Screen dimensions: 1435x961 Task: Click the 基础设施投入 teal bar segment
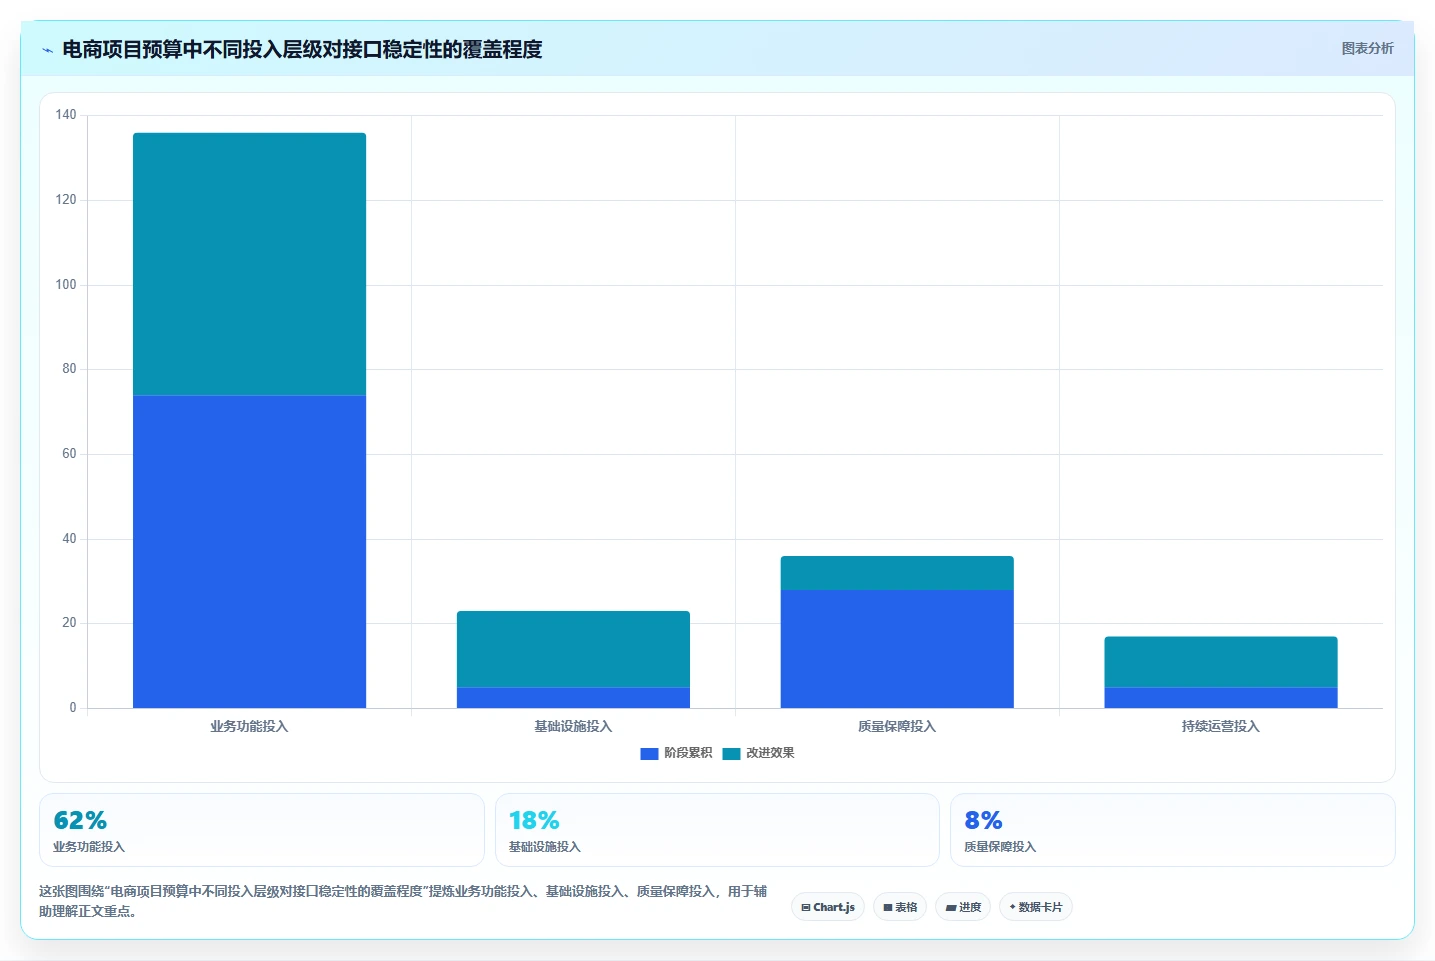[573, 649]
